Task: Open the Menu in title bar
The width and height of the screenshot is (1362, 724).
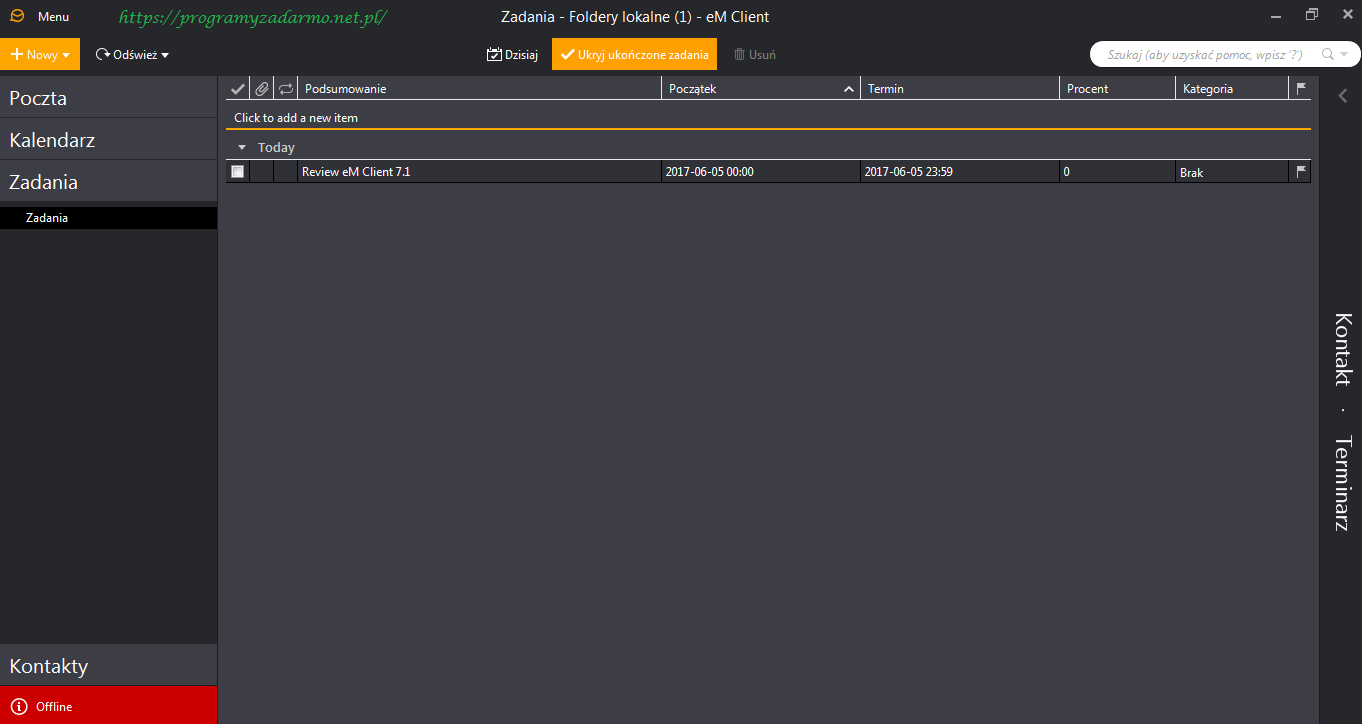Action: click(53, 17)
